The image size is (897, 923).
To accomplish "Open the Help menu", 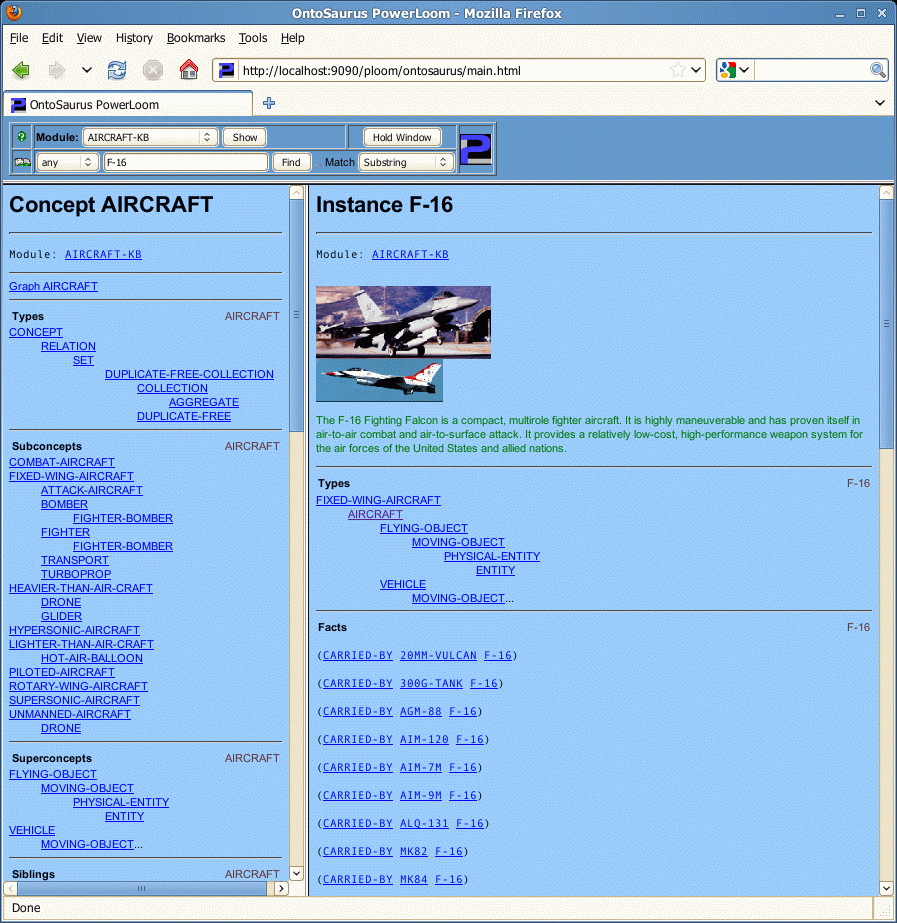I will point(293,38).
